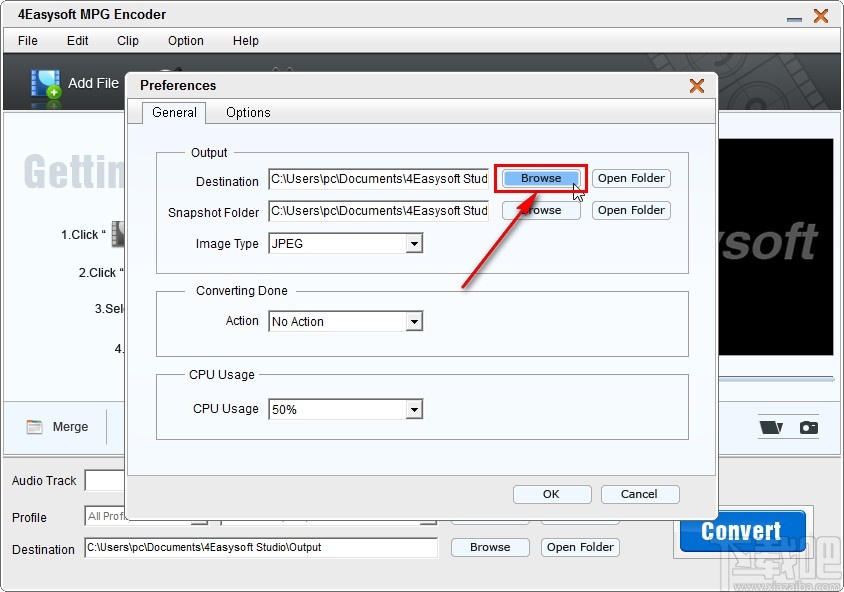The image size is (844, 592).
Task: Click the Merge icon in main window
Action: [x=34, y=427]
